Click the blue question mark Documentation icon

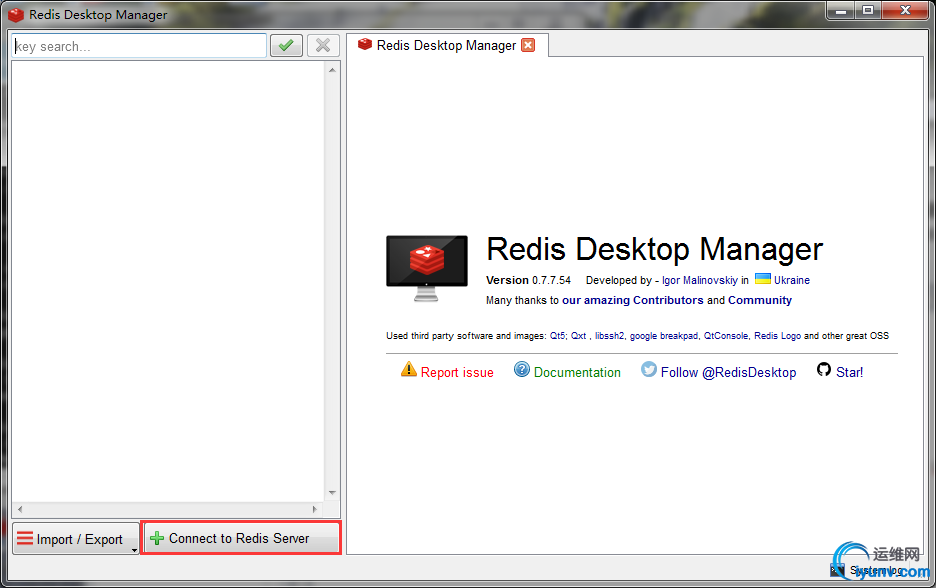point(522,370)
